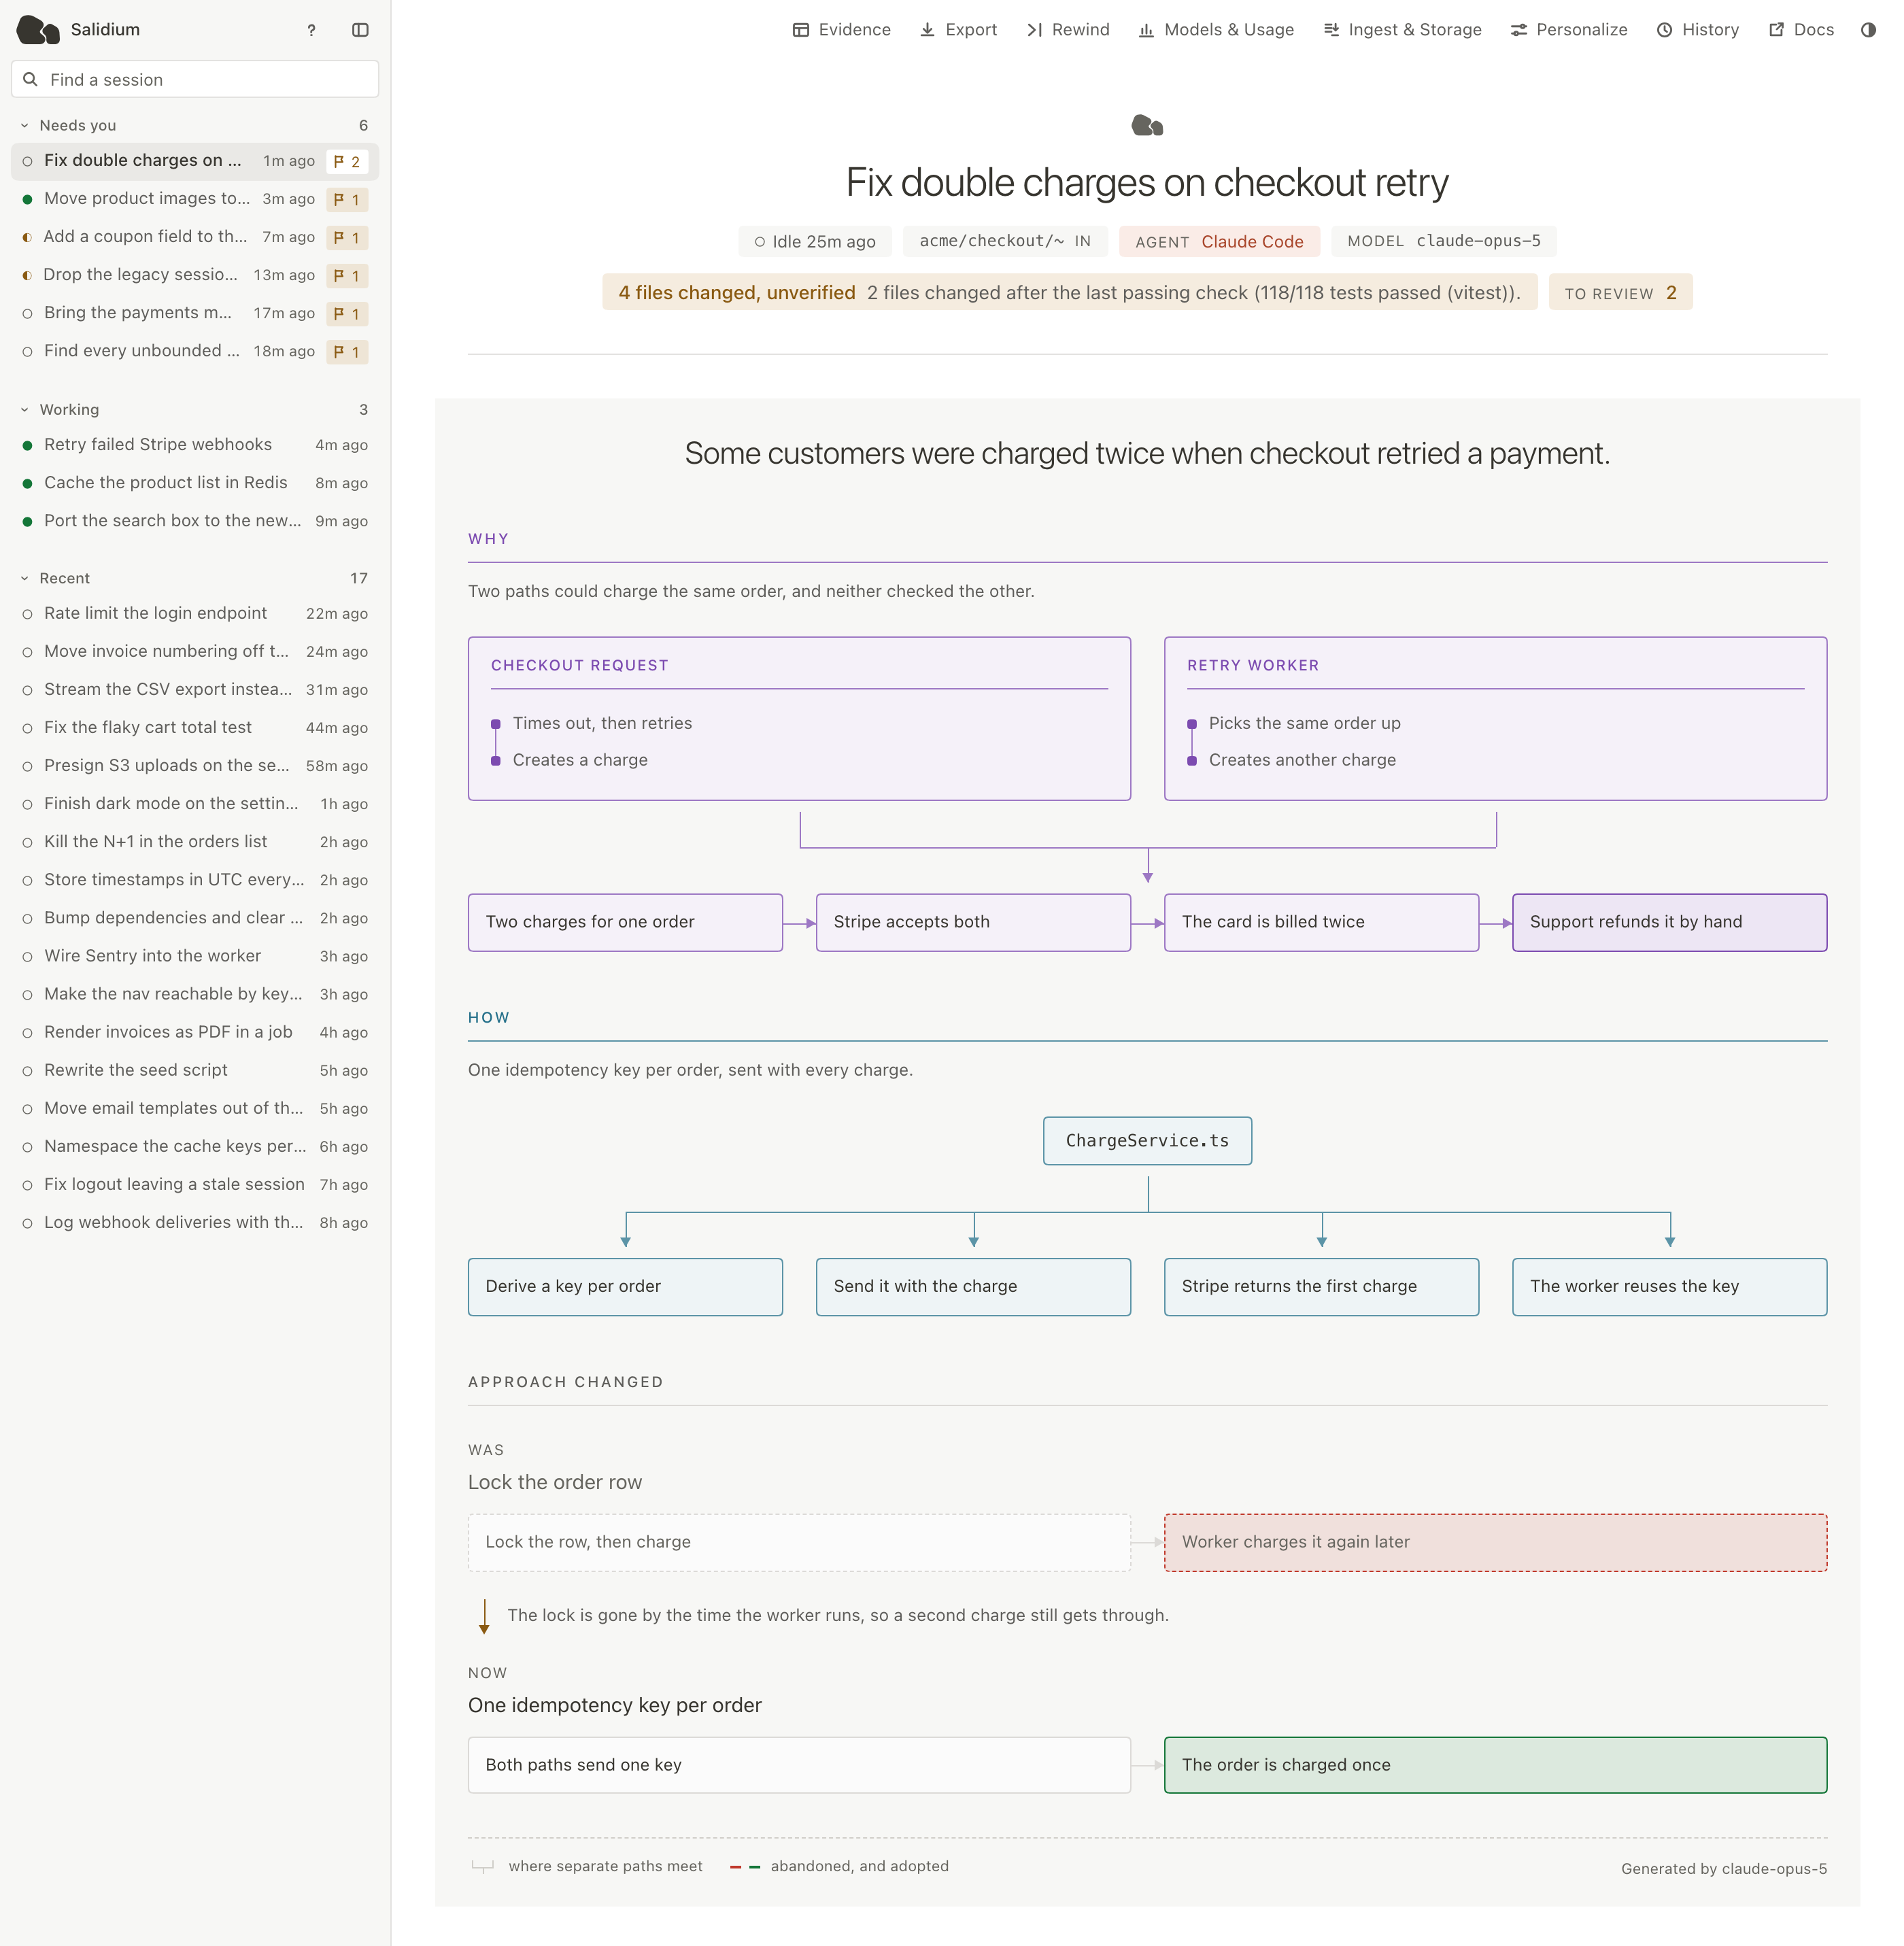Click flag badge on Drop the legacy session row

[x=347, y=275]
